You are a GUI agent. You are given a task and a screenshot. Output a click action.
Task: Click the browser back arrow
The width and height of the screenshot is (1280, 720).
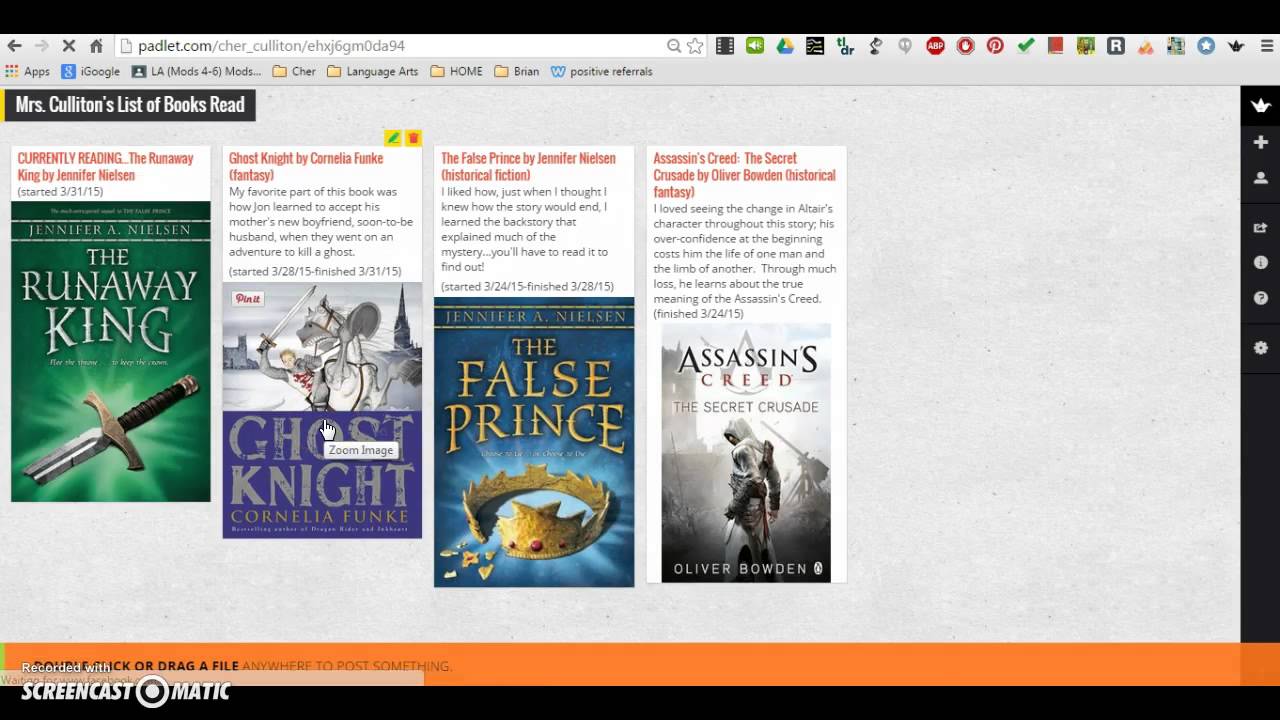[x=14, y=46]
